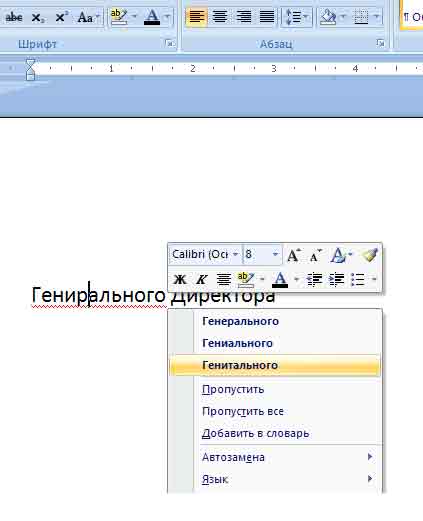The image size is (423, 521).
Task: Open bullets dropdown arrow in mini toolbar
Action: (374, 279)
